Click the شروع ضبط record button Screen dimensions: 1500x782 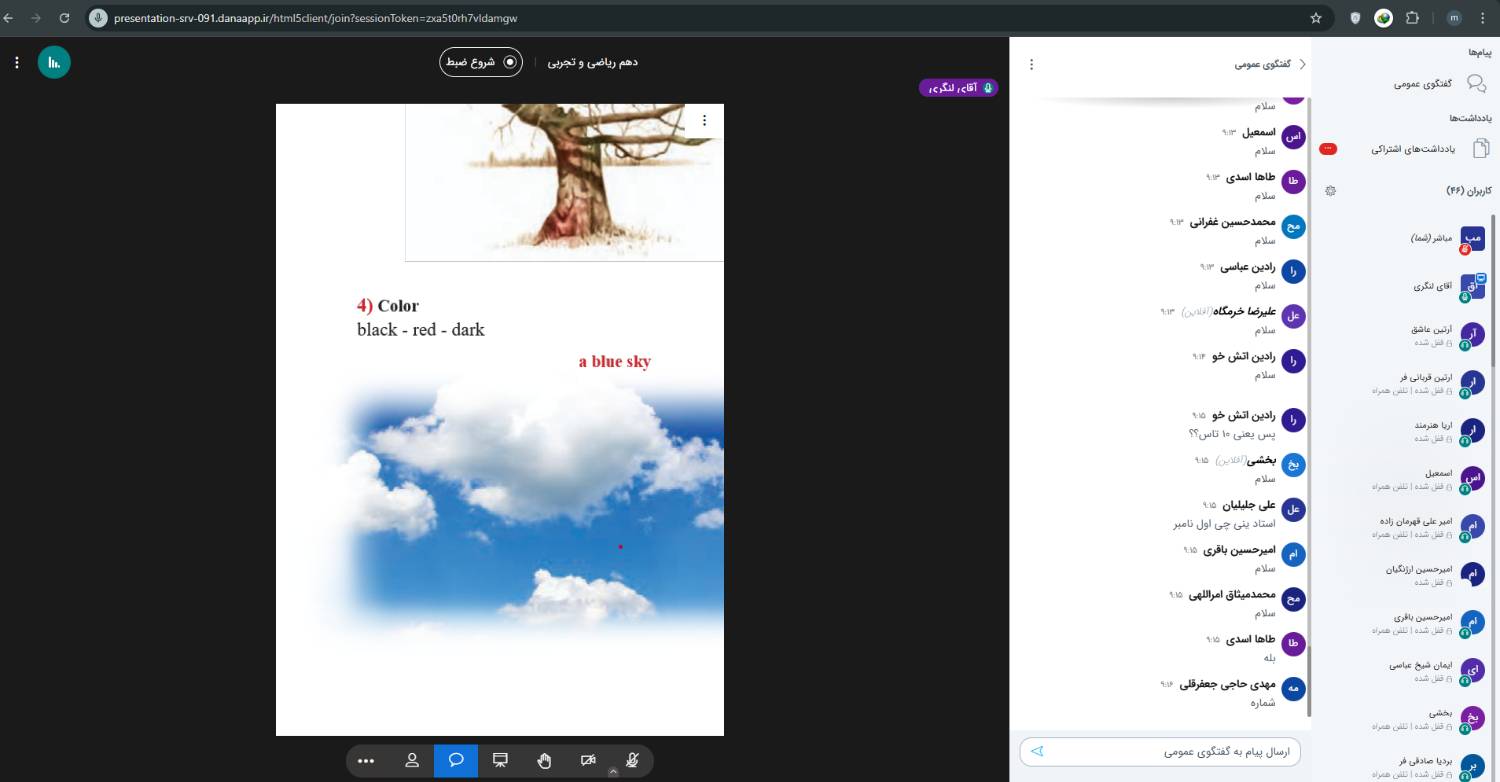pos(481,62)
